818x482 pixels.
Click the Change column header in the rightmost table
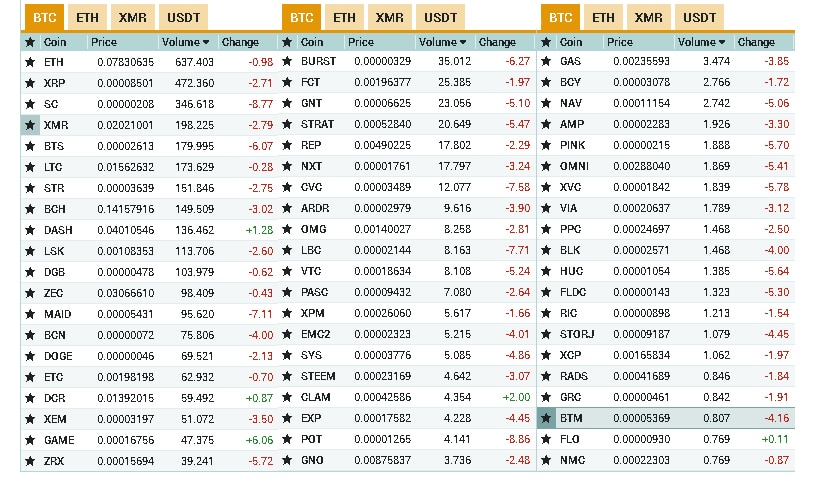pos(756,42)
